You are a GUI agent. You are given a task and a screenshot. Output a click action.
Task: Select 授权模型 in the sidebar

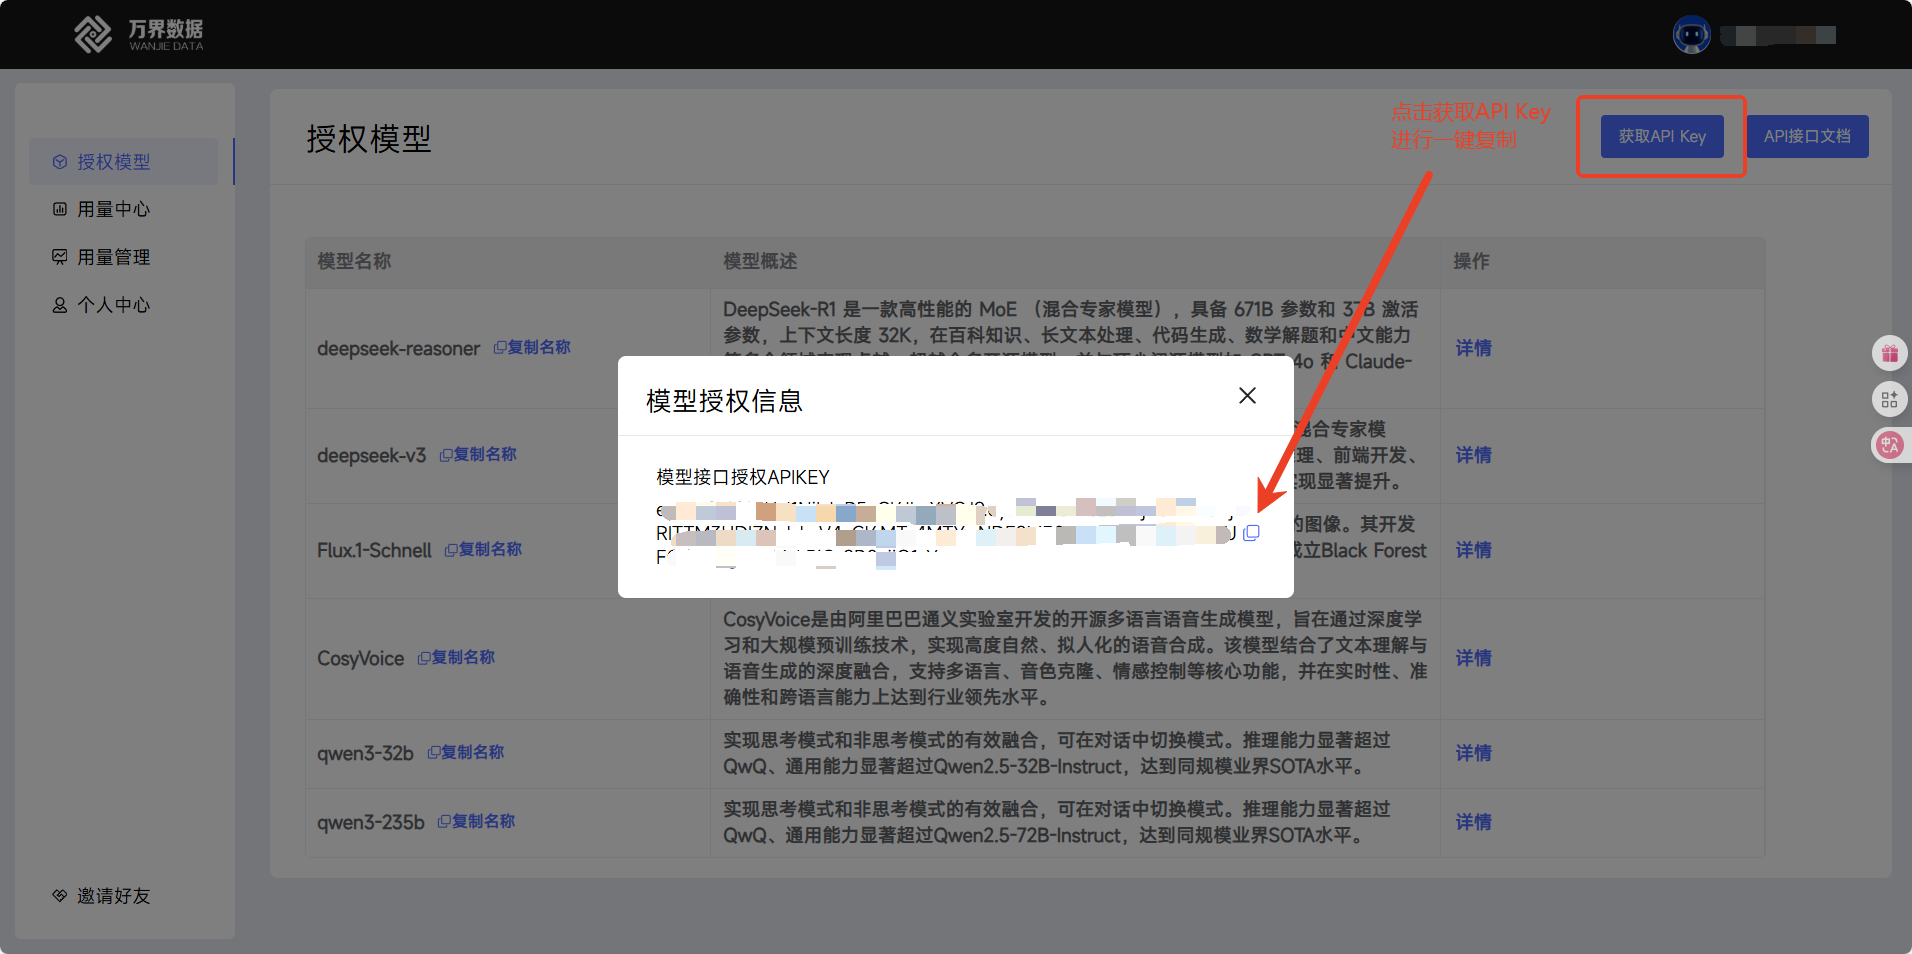coord(123,162)
